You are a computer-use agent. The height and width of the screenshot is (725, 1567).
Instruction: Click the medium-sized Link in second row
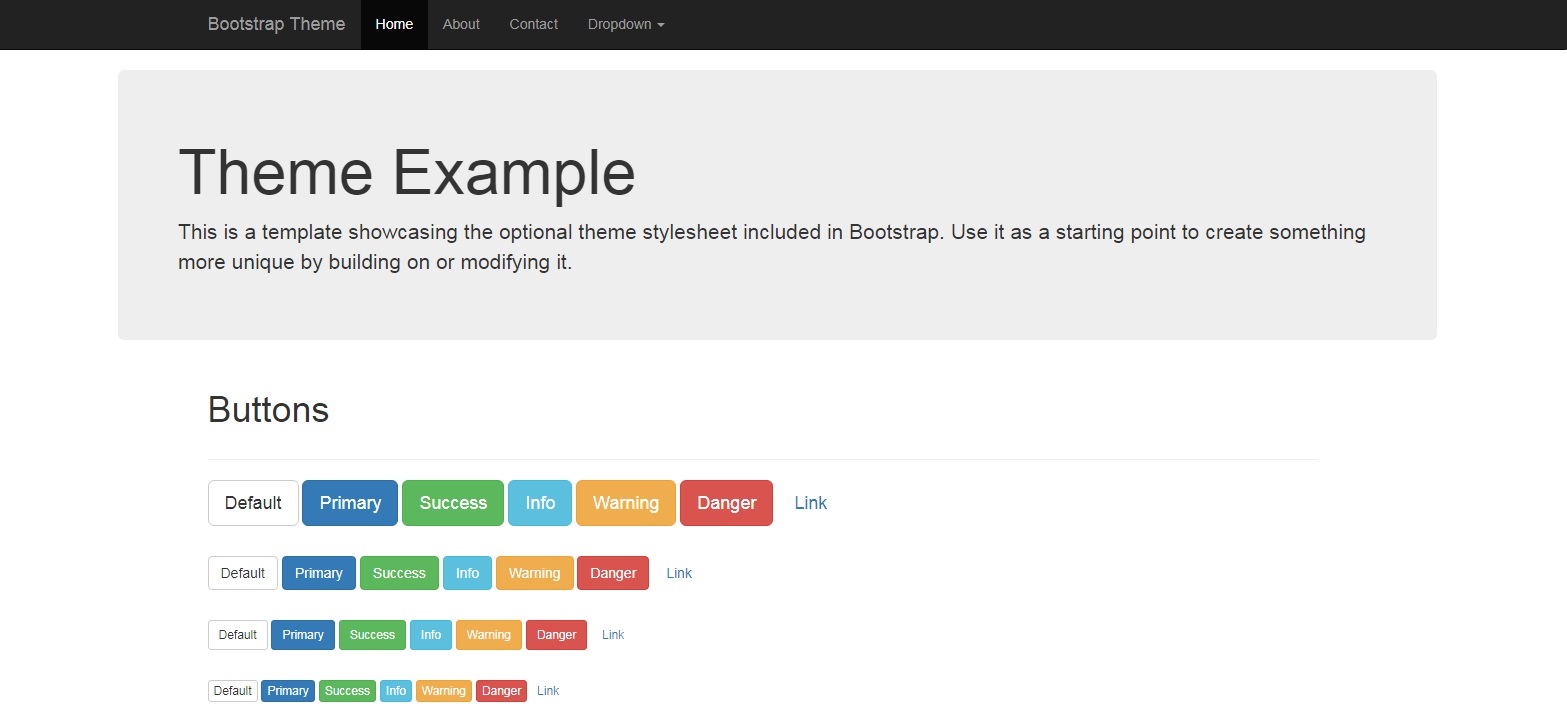679,573
